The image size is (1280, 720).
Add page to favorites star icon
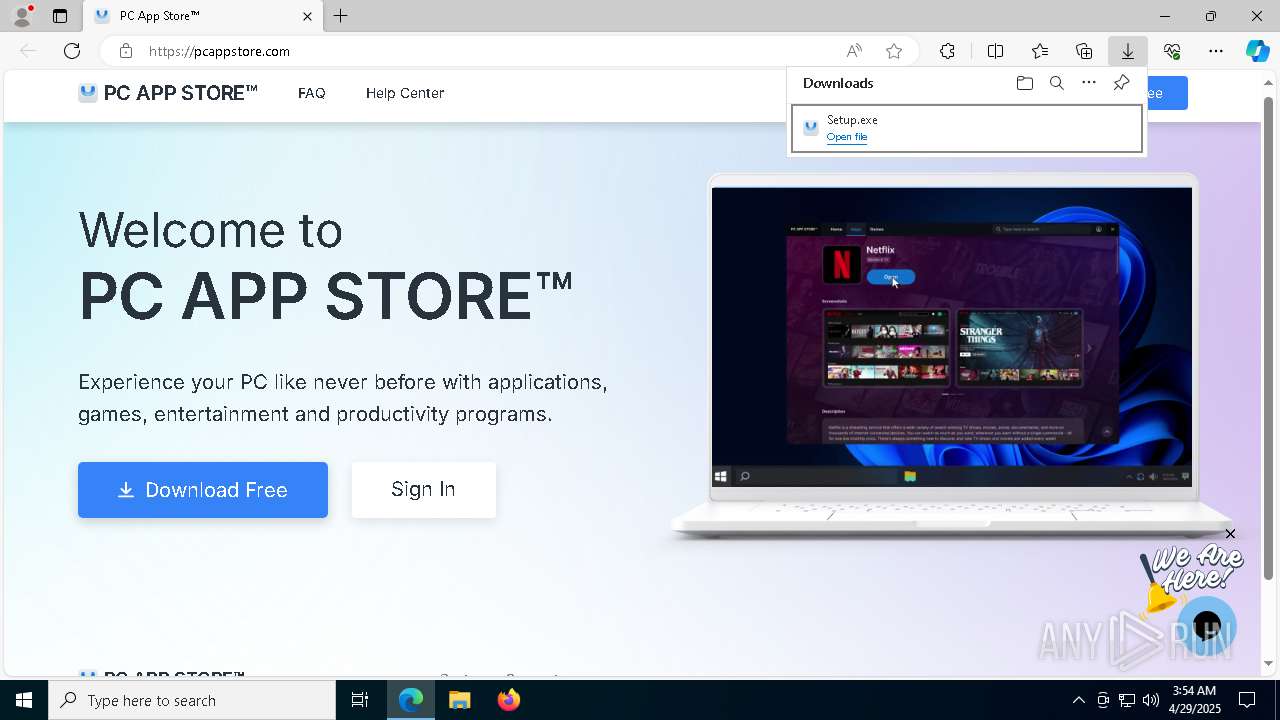pos(894,51)
